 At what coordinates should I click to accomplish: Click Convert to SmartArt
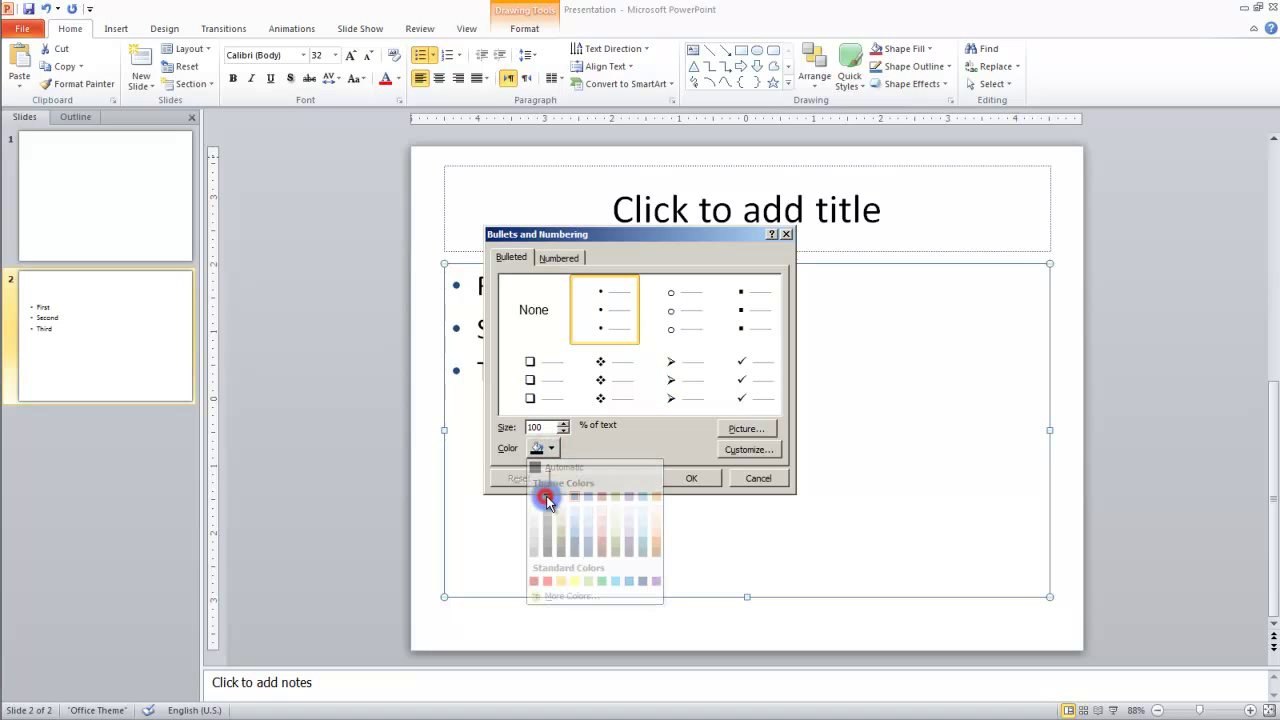tap(622, 84)
